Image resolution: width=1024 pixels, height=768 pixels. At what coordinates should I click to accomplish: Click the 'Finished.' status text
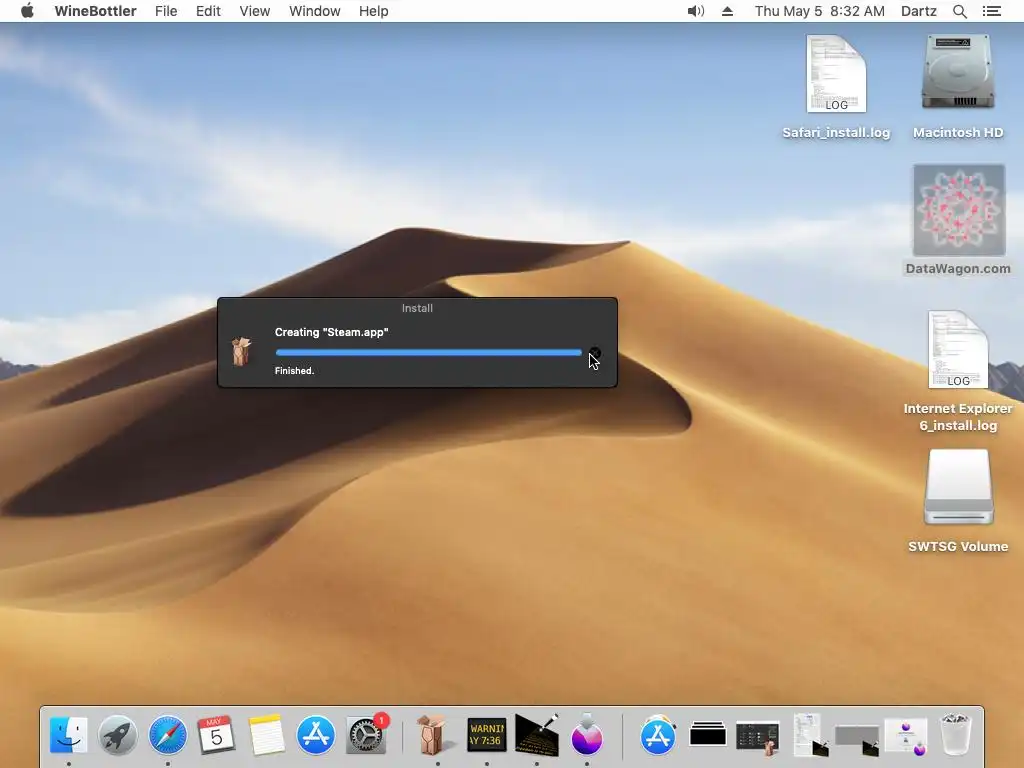click(x=295, y=370)
